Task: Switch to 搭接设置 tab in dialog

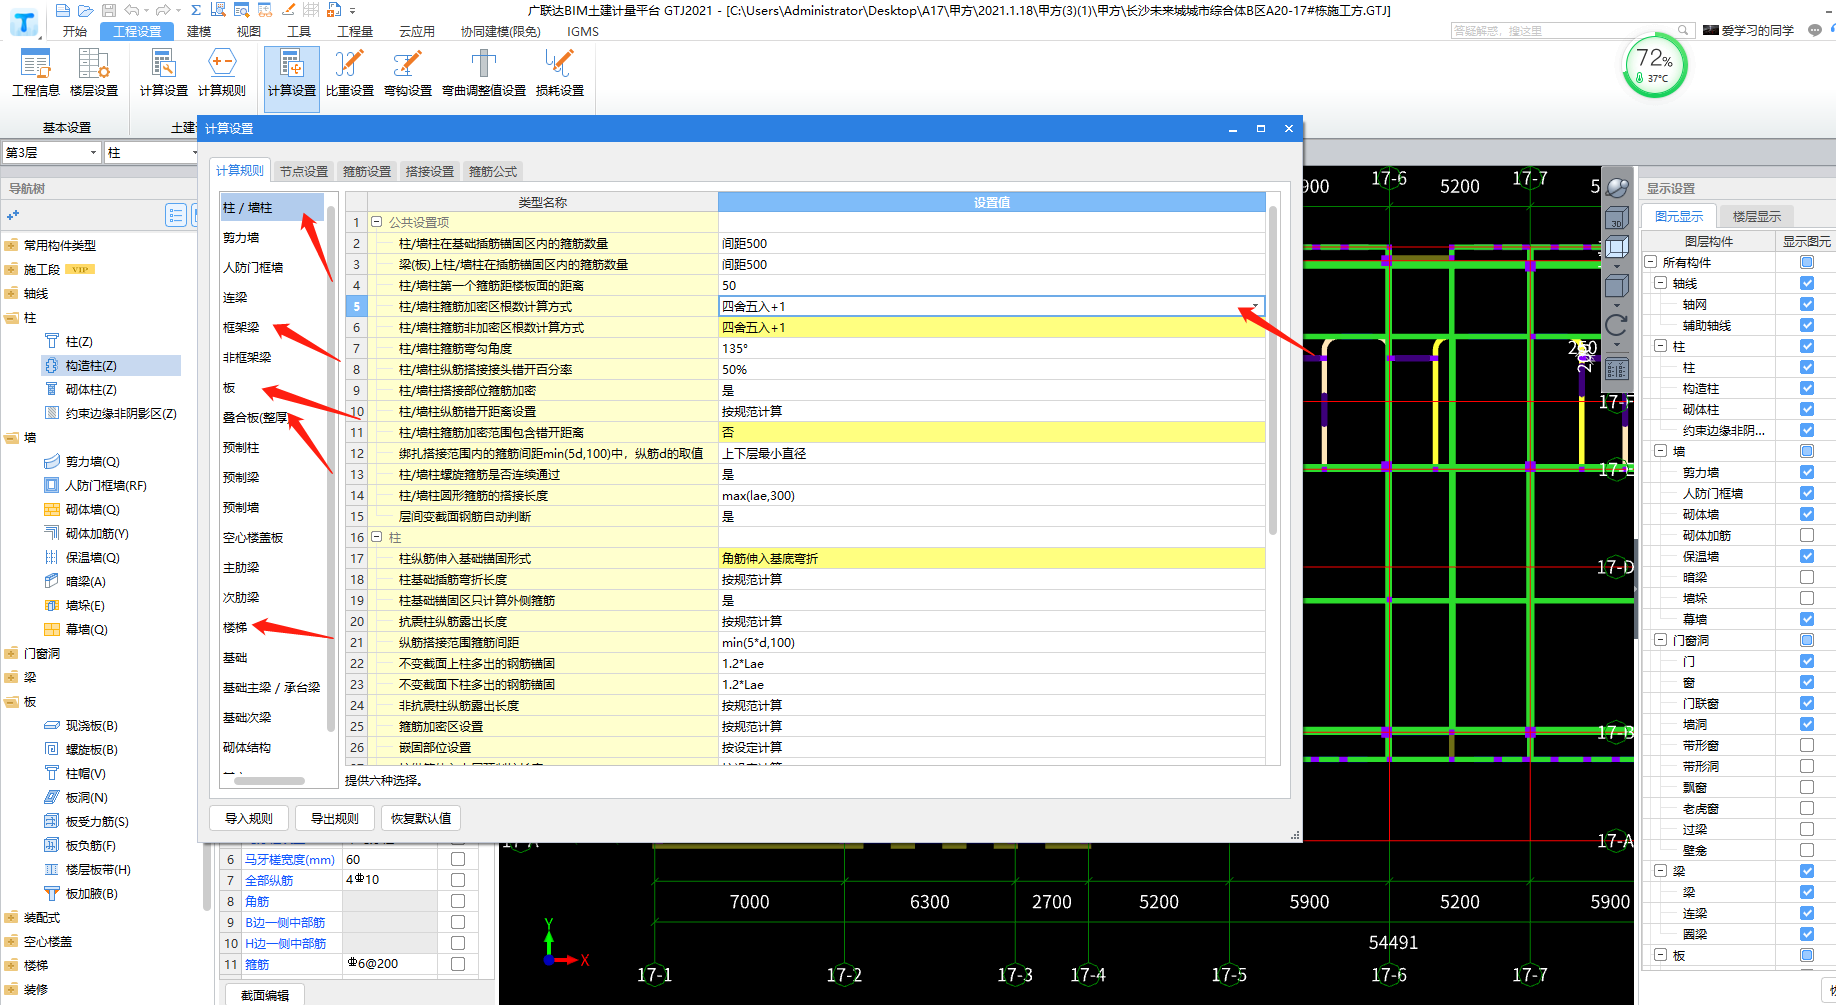Action: click(430, 171)
